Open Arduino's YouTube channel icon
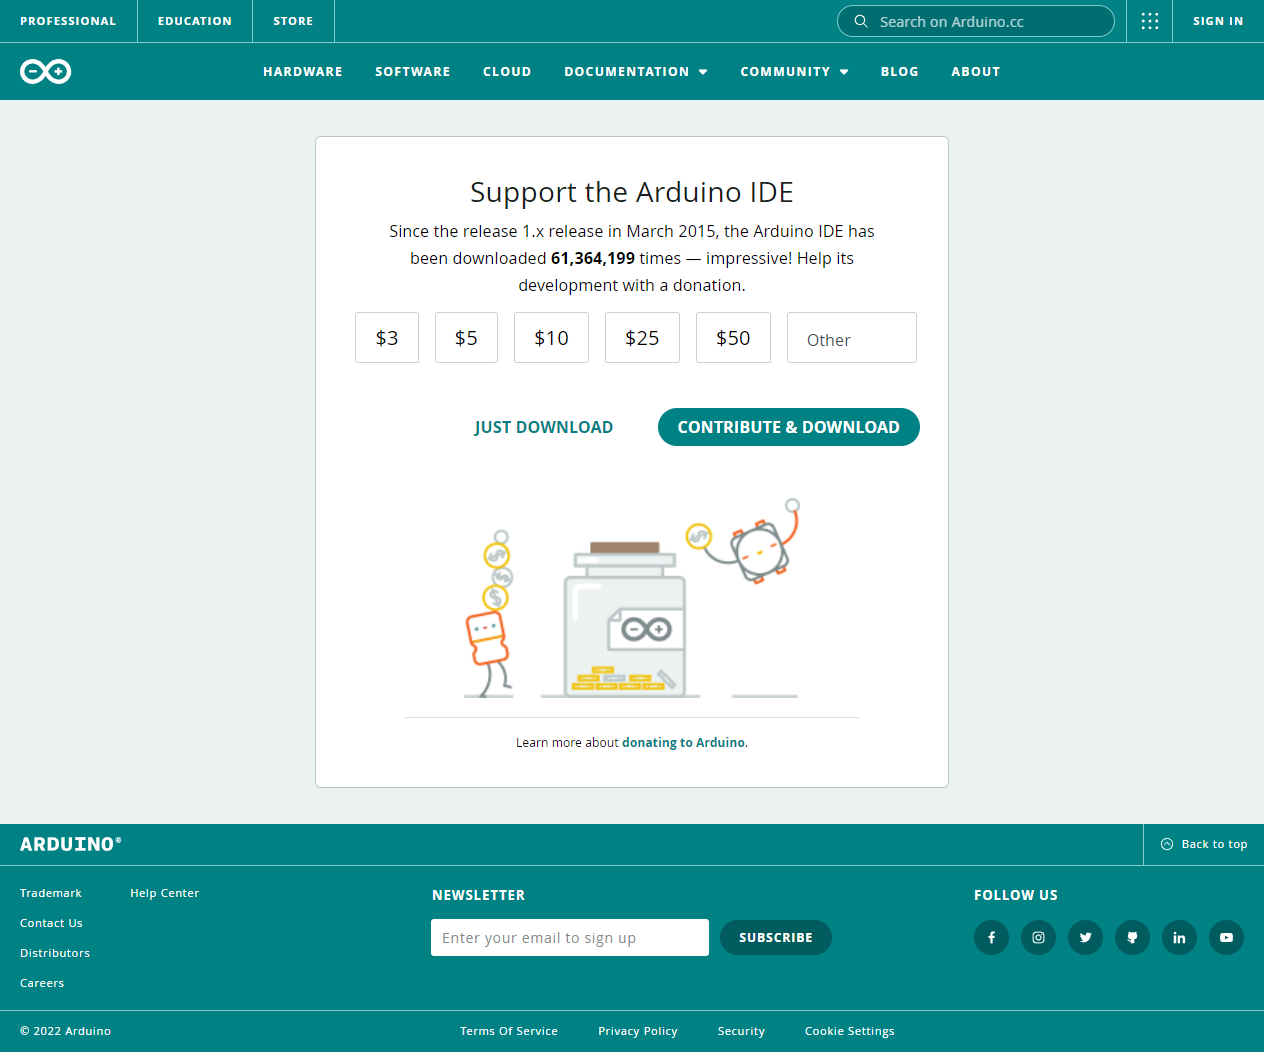This screenshot has height=1052, width=1264. point(1226,937)
